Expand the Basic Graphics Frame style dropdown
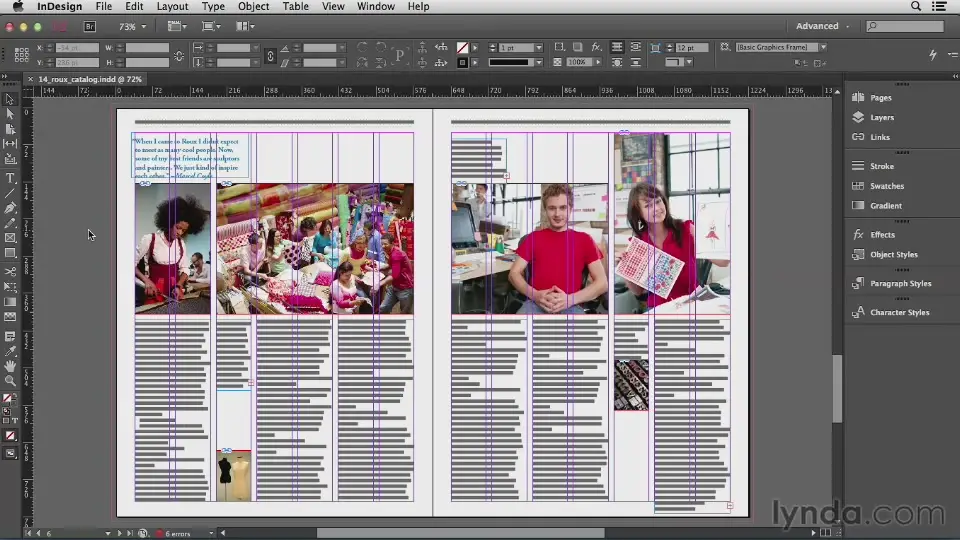Image resolution: width=960 pixels, height=540 pixels. pyautogui.click(x=823, y=47)
